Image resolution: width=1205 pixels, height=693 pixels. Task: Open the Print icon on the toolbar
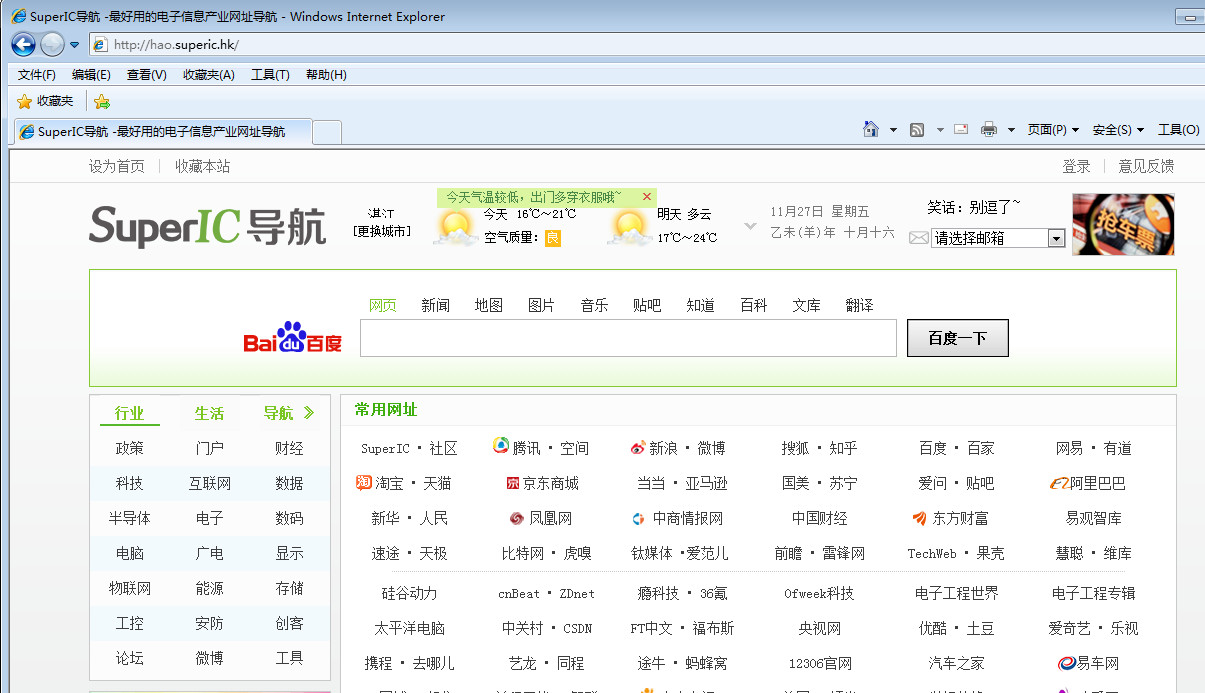pos(988,130)
